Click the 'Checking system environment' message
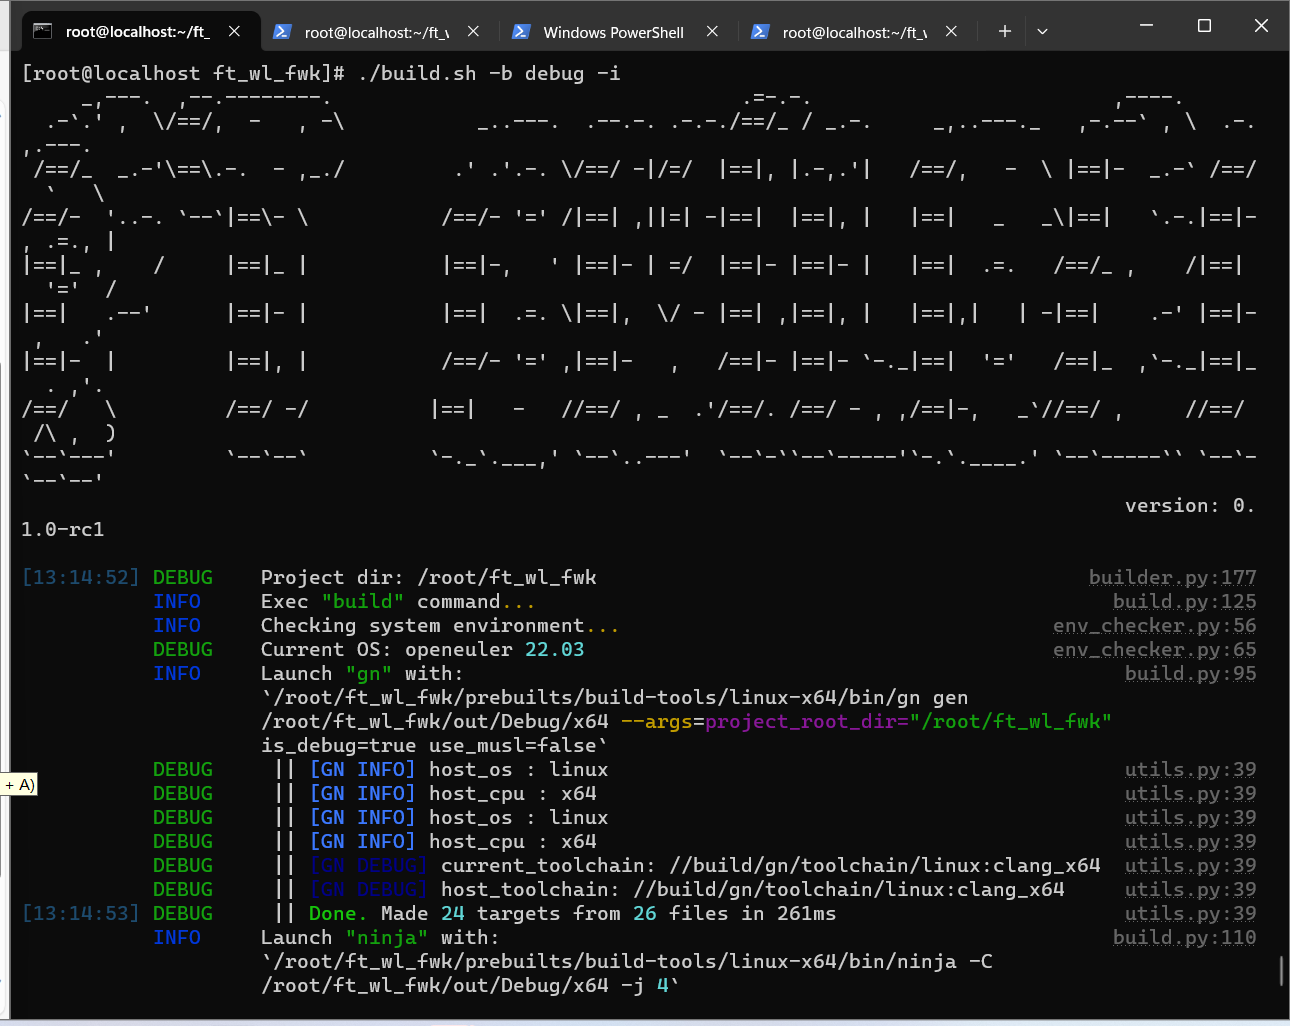 [440, 625]
